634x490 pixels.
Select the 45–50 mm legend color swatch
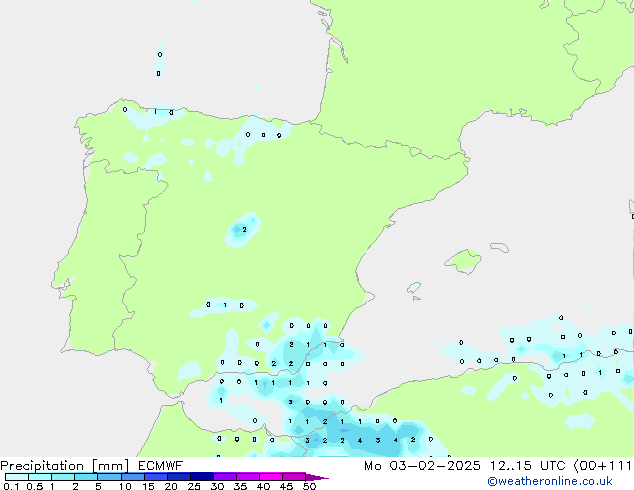(x=294, y=477)
